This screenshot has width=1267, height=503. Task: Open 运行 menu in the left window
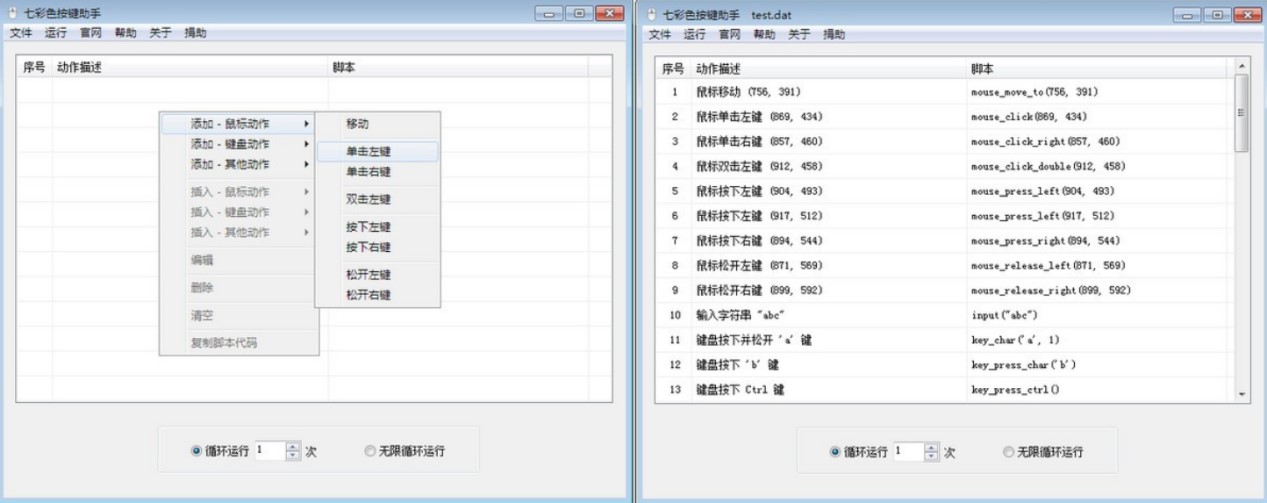coord(56,33)
